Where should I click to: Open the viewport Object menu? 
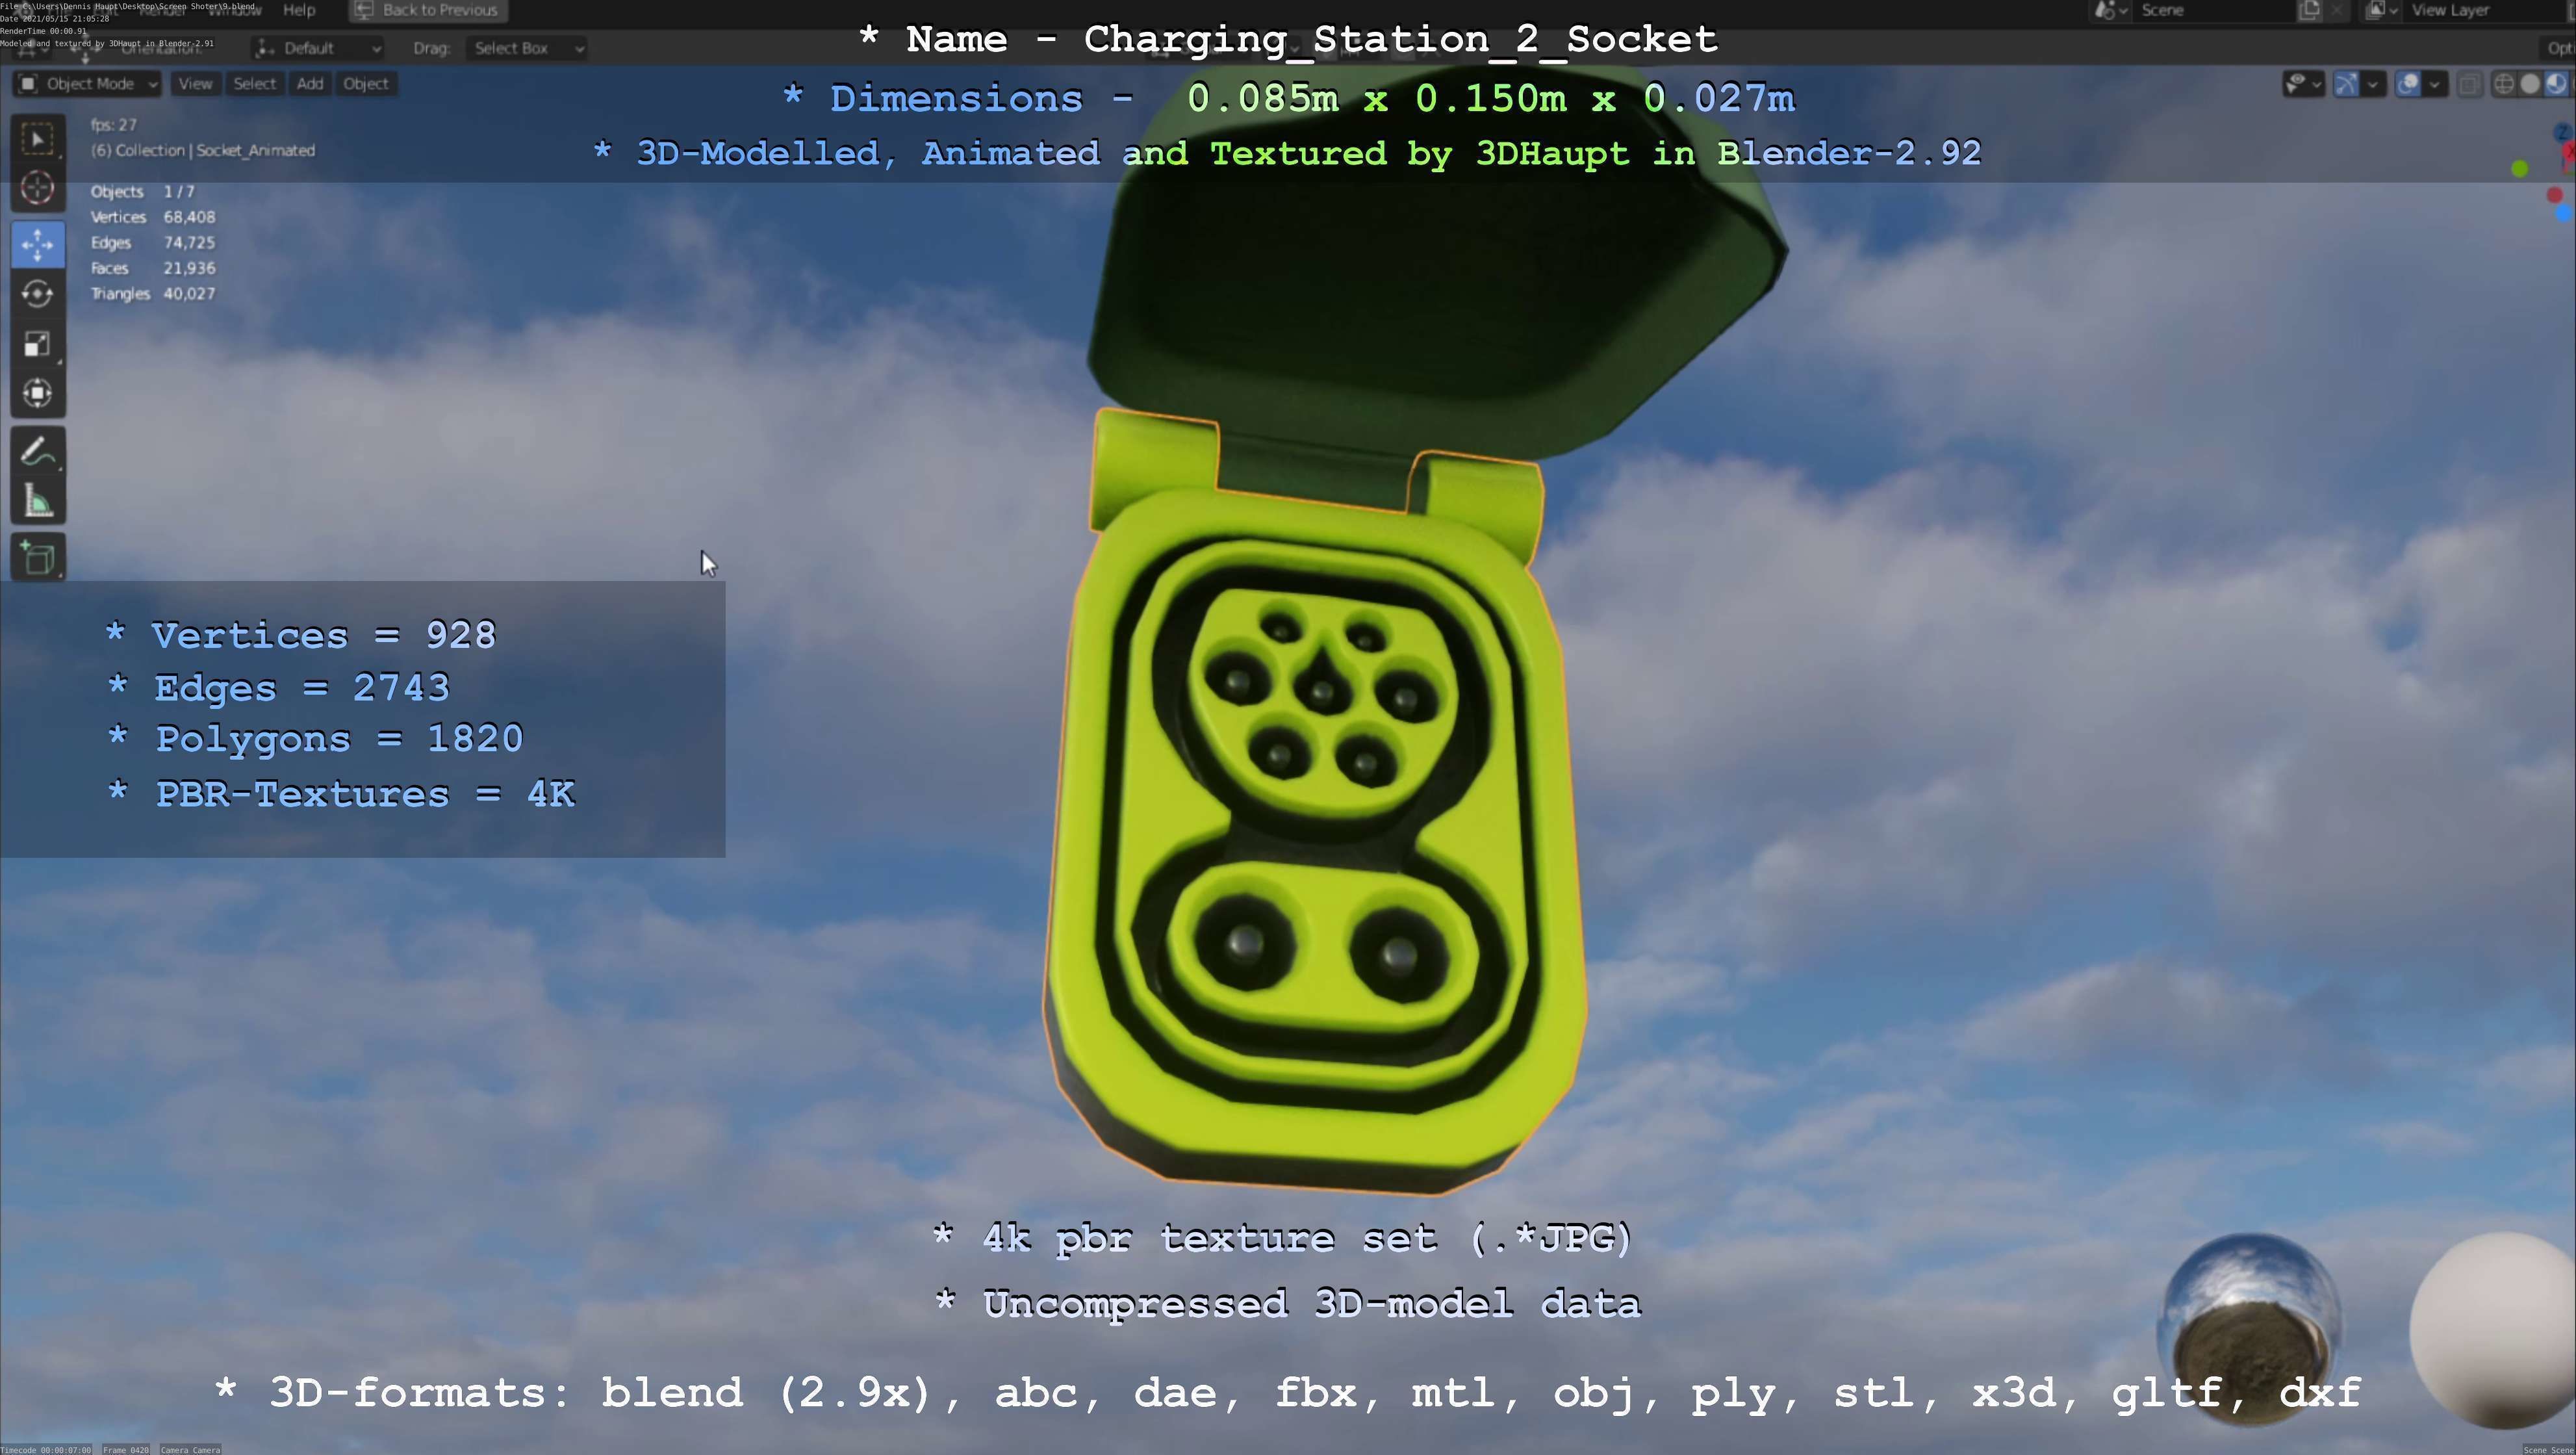tap(366, 84)
